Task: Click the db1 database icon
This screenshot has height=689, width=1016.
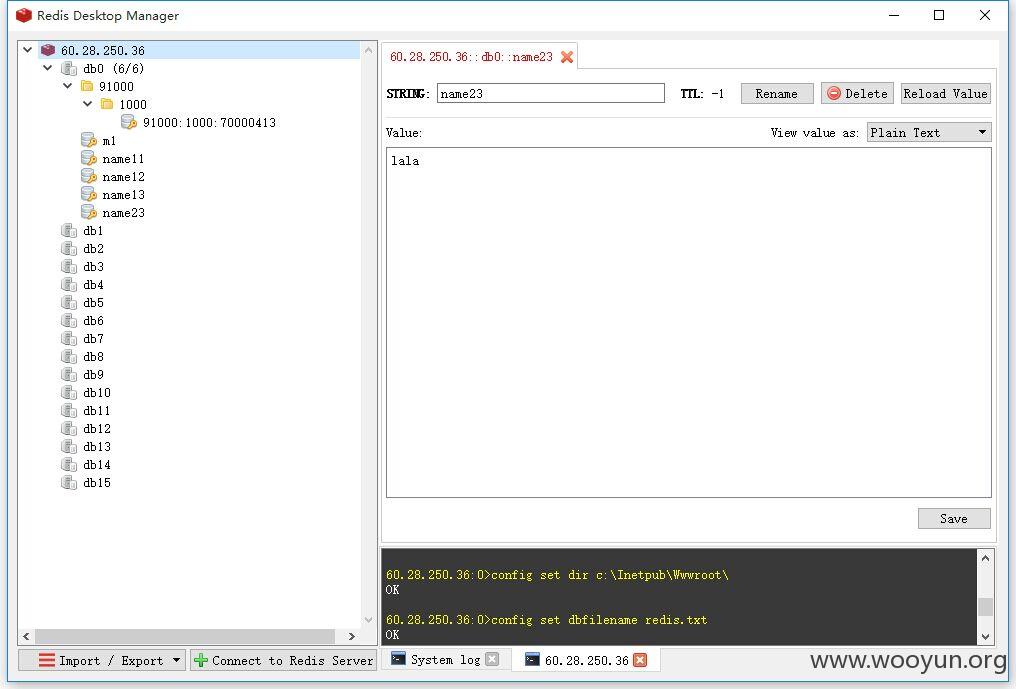Action: click(x=69, y=230)
